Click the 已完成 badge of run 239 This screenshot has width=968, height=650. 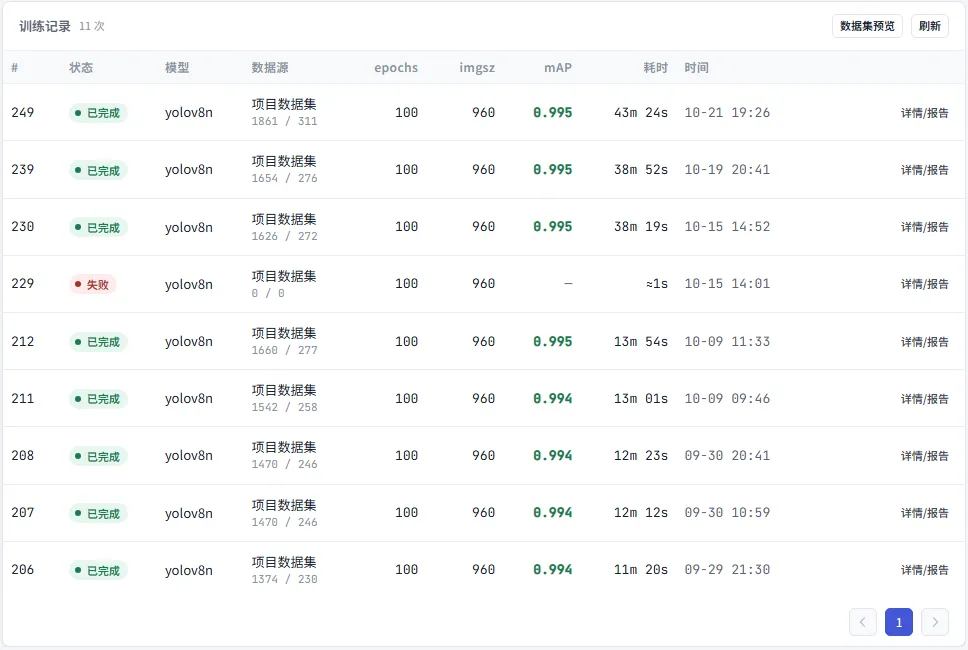(98, 170)
